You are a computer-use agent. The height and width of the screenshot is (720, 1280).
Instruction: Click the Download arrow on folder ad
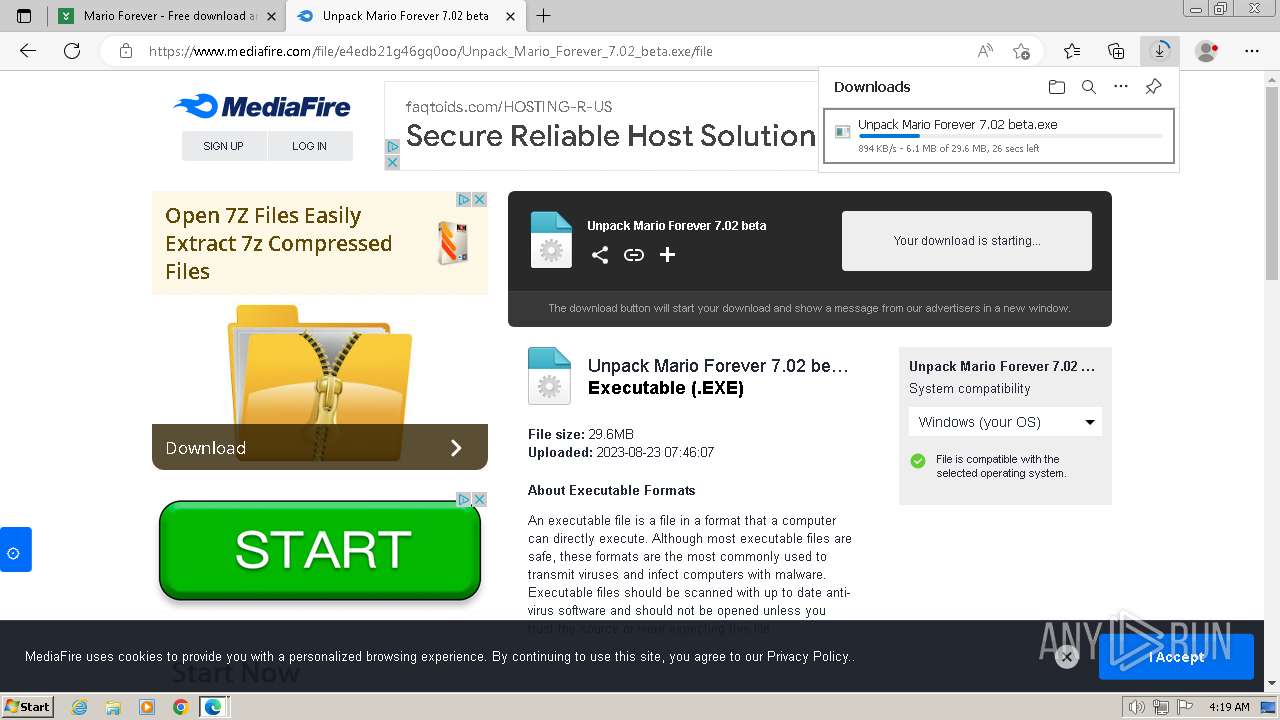click(x=456, y=448)
